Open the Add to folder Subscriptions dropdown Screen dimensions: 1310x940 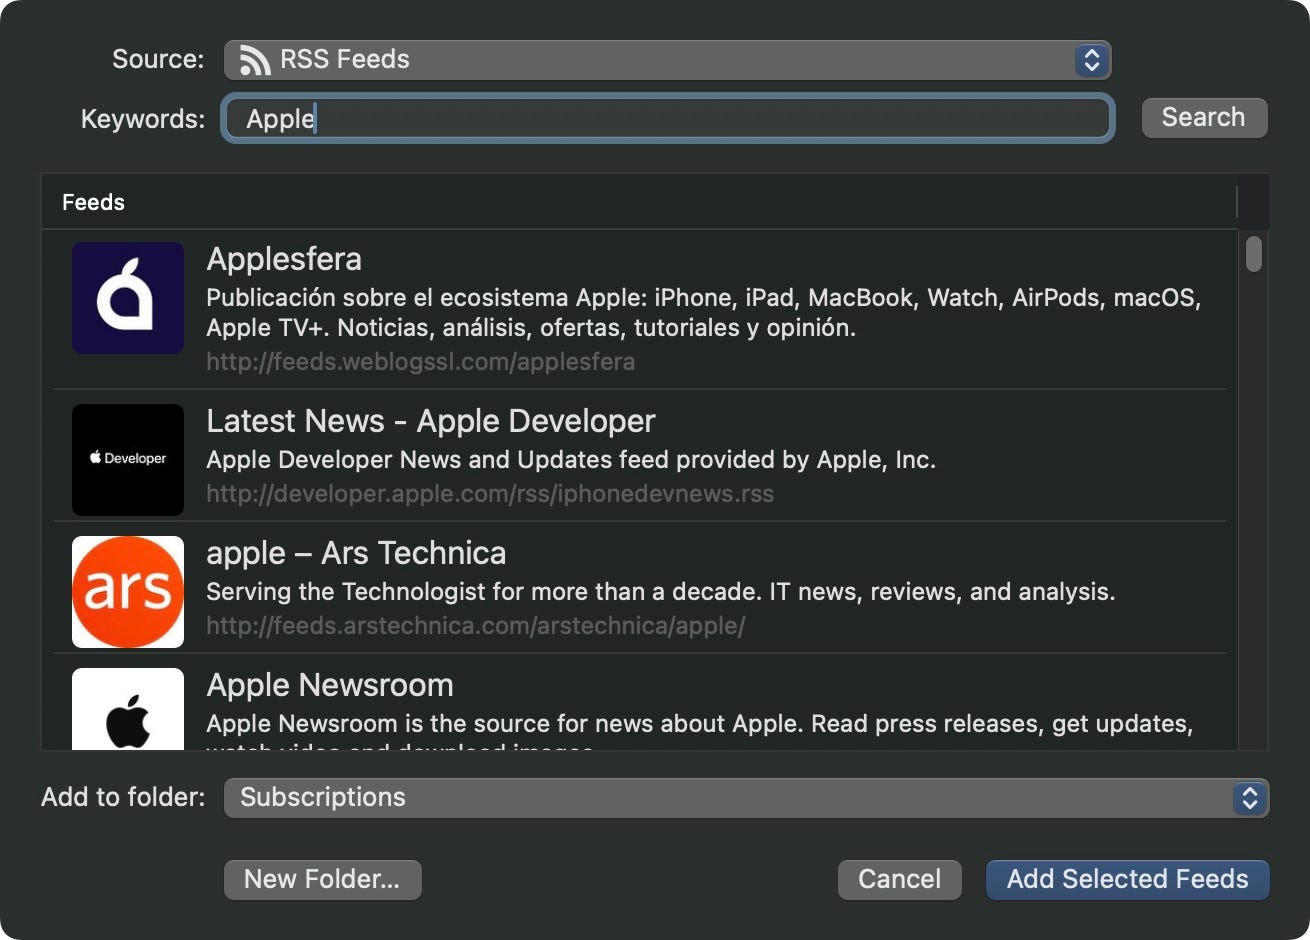[746, 798]
